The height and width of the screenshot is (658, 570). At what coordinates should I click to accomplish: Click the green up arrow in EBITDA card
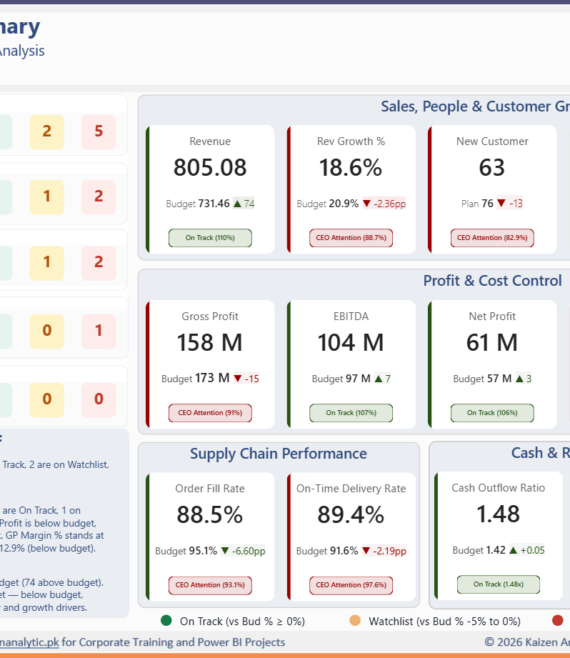(x=378, y=379)
